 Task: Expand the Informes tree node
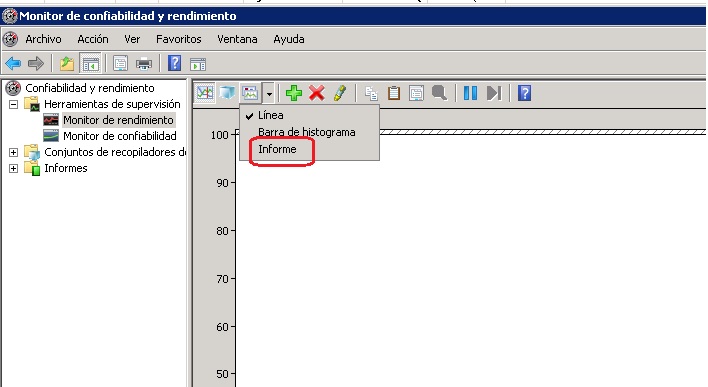[x=14, y=168]
